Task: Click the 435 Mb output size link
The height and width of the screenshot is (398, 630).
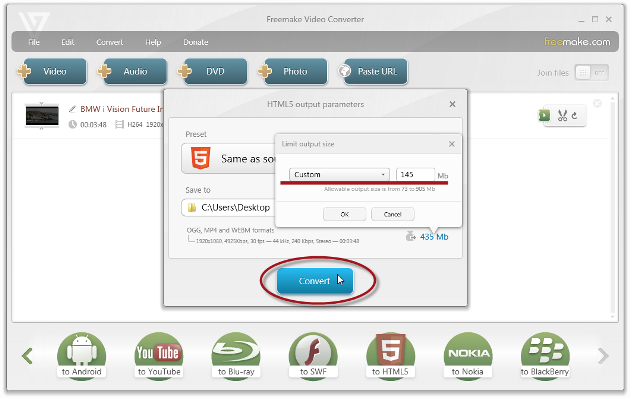Action: coord(434,237)
